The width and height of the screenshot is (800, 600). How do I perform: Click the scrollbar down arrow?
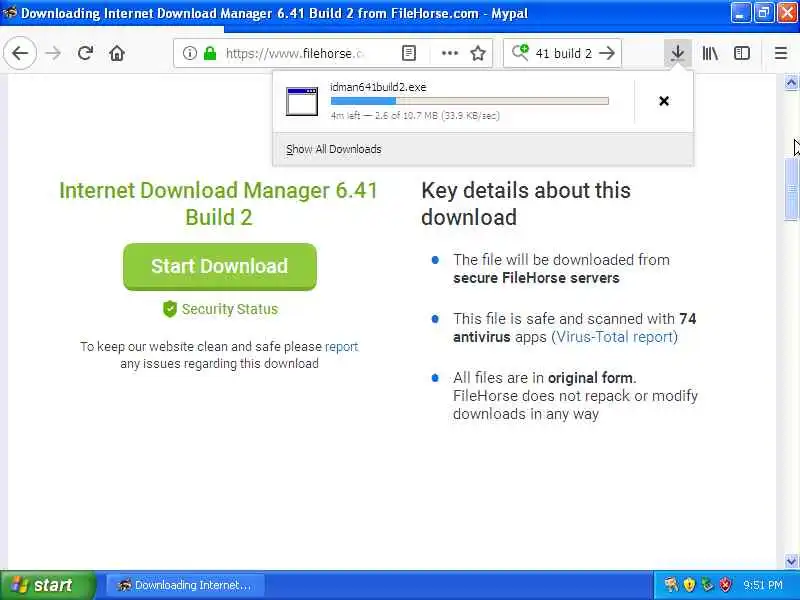tap(791, 561)
